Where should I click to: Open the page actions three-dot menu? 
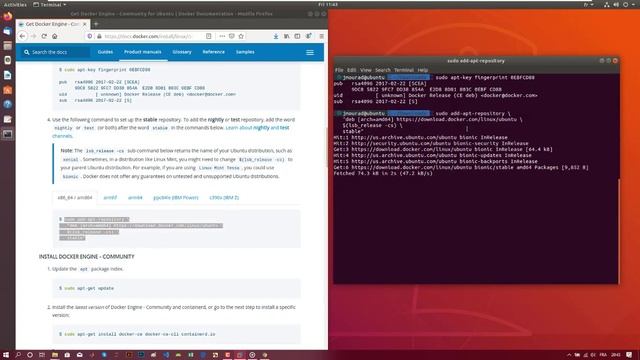[x=222, y=36]
